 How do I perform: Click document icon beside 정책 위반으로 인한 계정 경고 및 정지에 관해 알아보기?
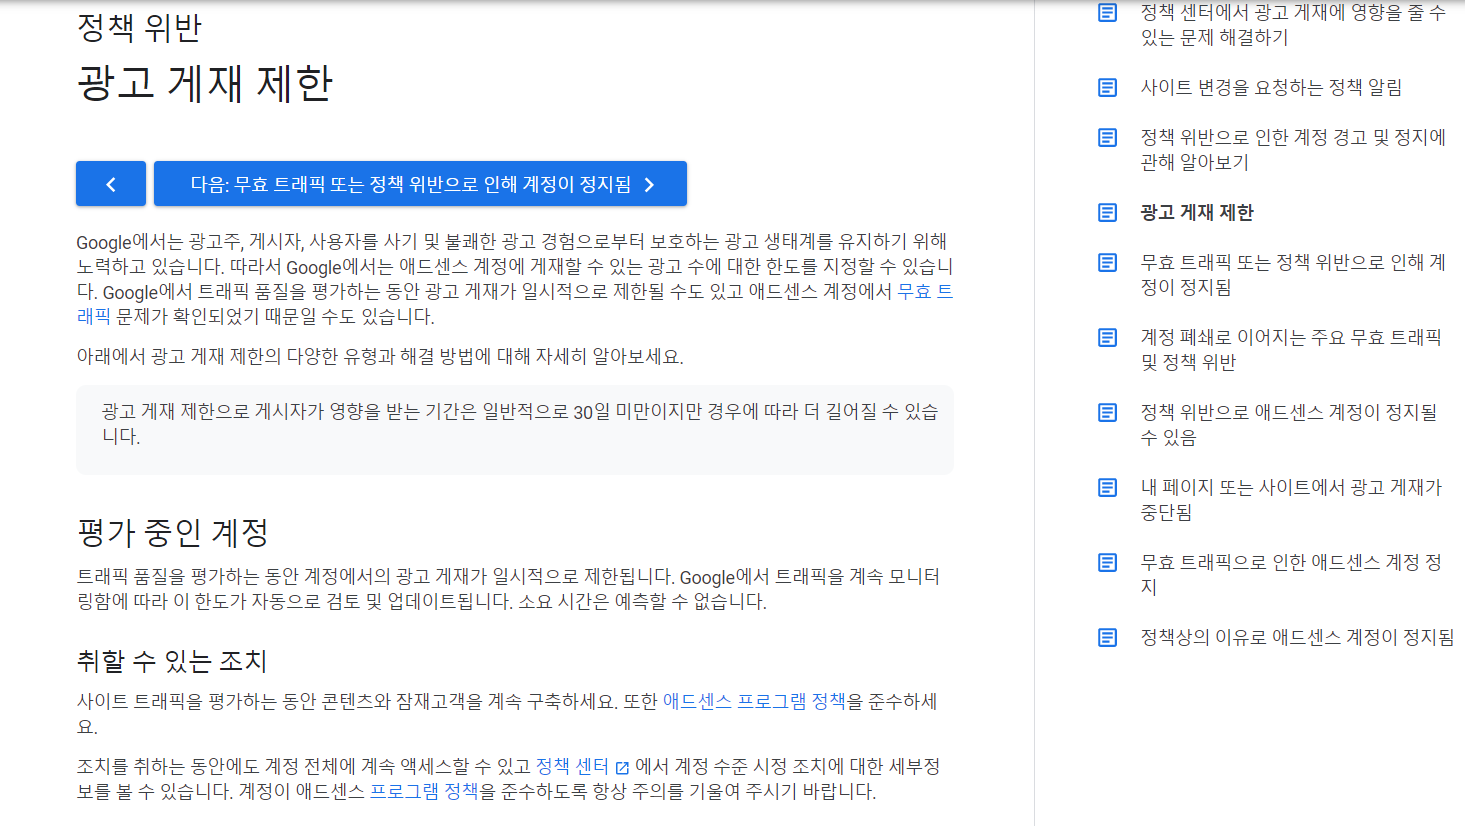[x=1107, y=138]
